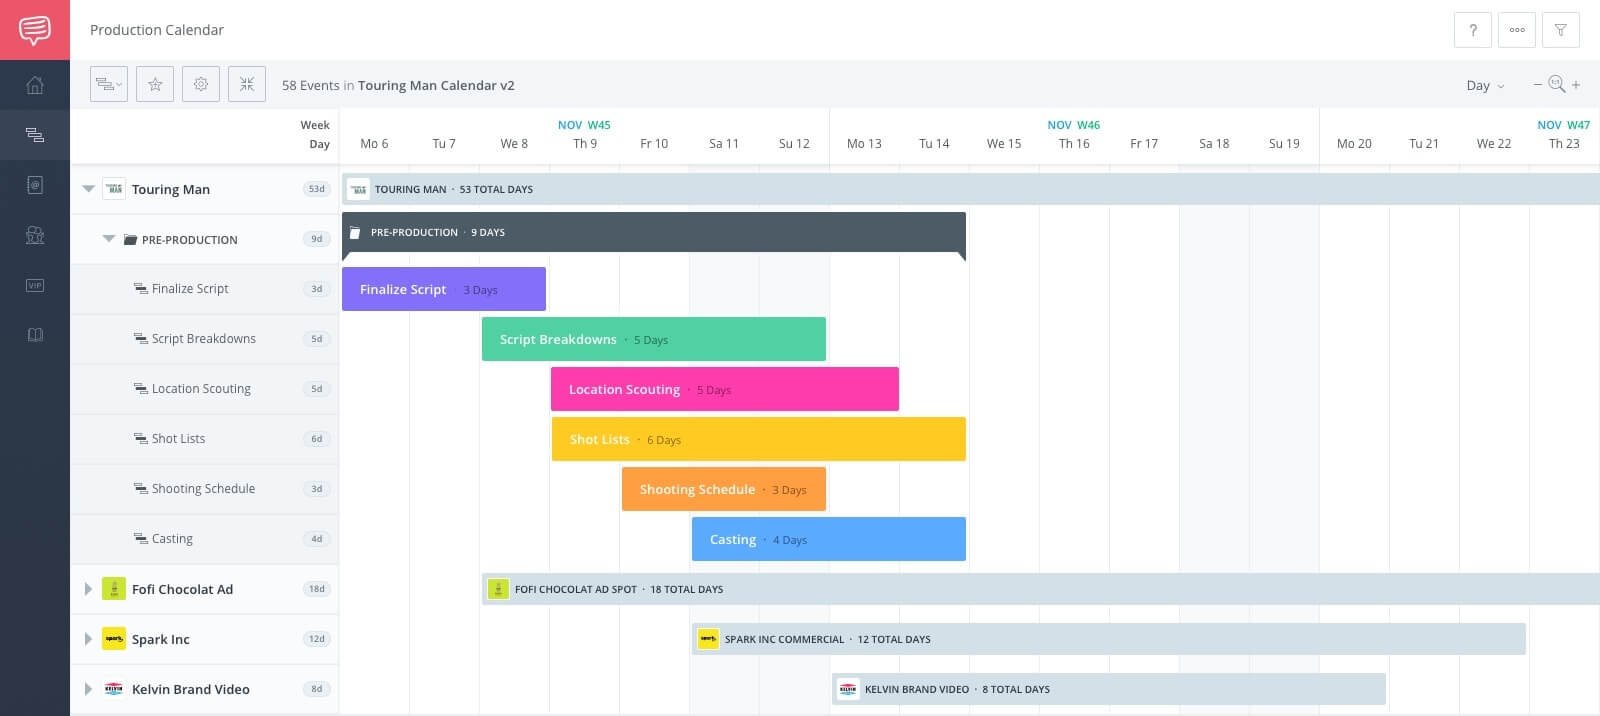
Task: Click the Fofi Chocolat Ad Spot bar
Action: 1041,589
